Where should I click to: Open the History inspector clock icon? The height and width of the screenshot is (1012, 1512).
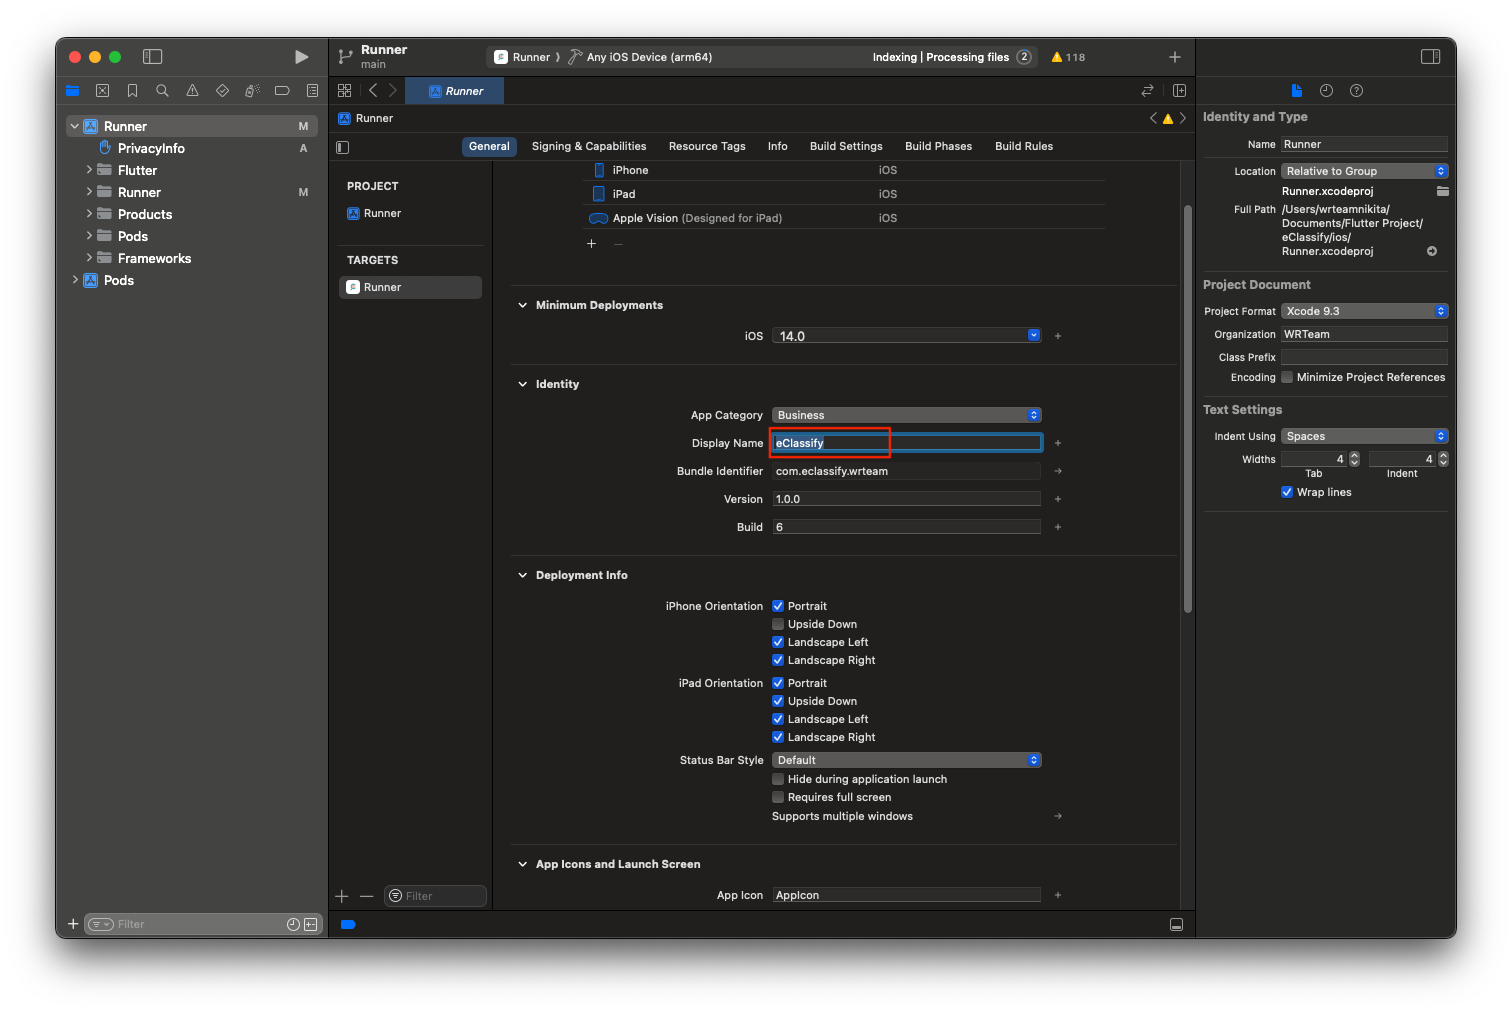[1326, 91]
